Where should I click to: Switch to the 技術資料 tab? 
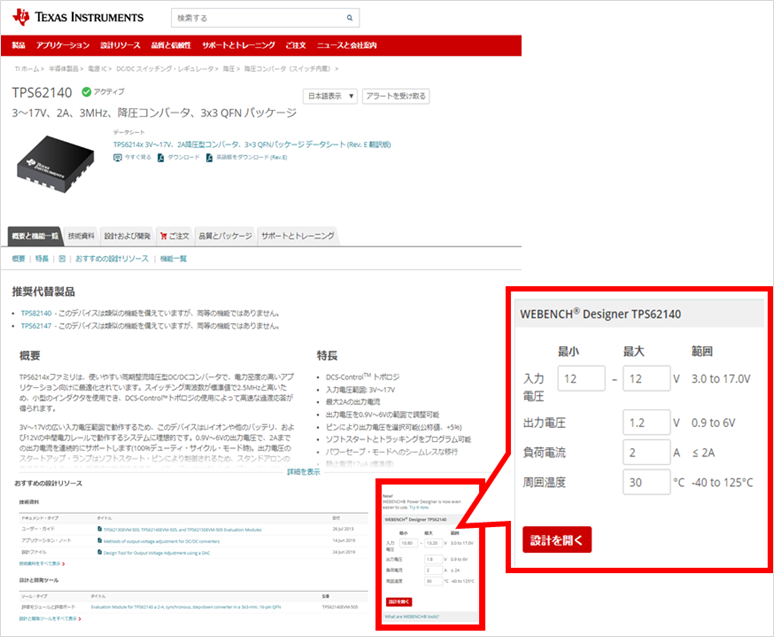pos(81,236)
